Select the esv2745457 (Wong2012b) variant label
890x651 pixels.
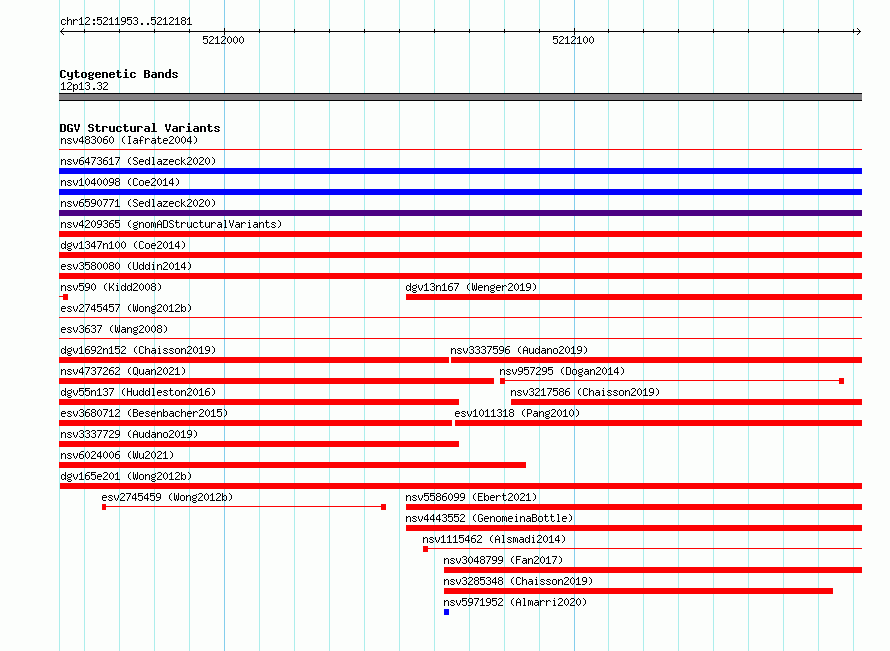pyautogui.click(x=126, y=308)
